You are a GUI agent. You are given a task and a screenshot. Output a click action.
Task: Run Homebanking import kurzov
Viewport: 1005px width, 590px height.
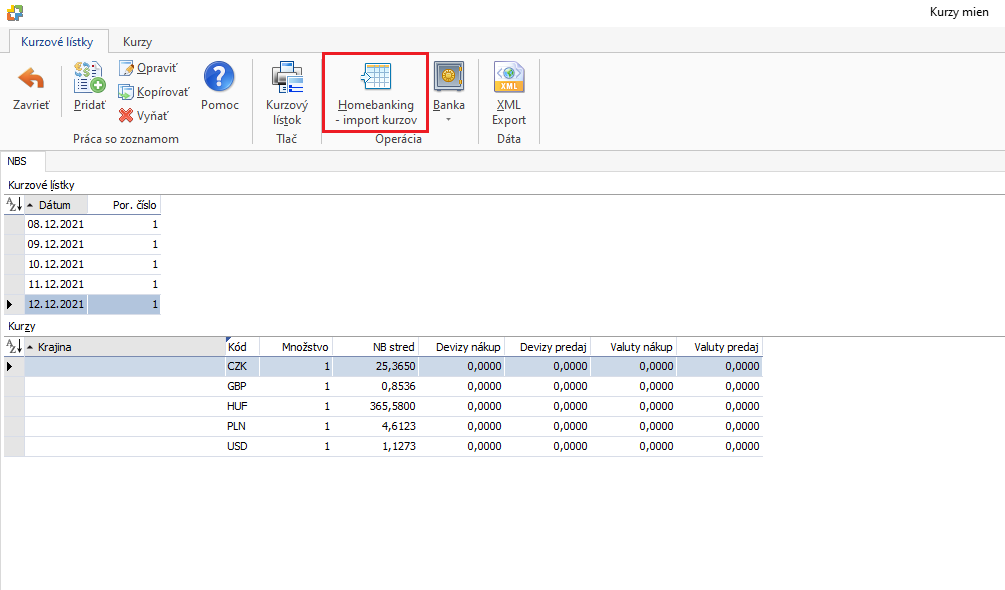click(376, 94)
